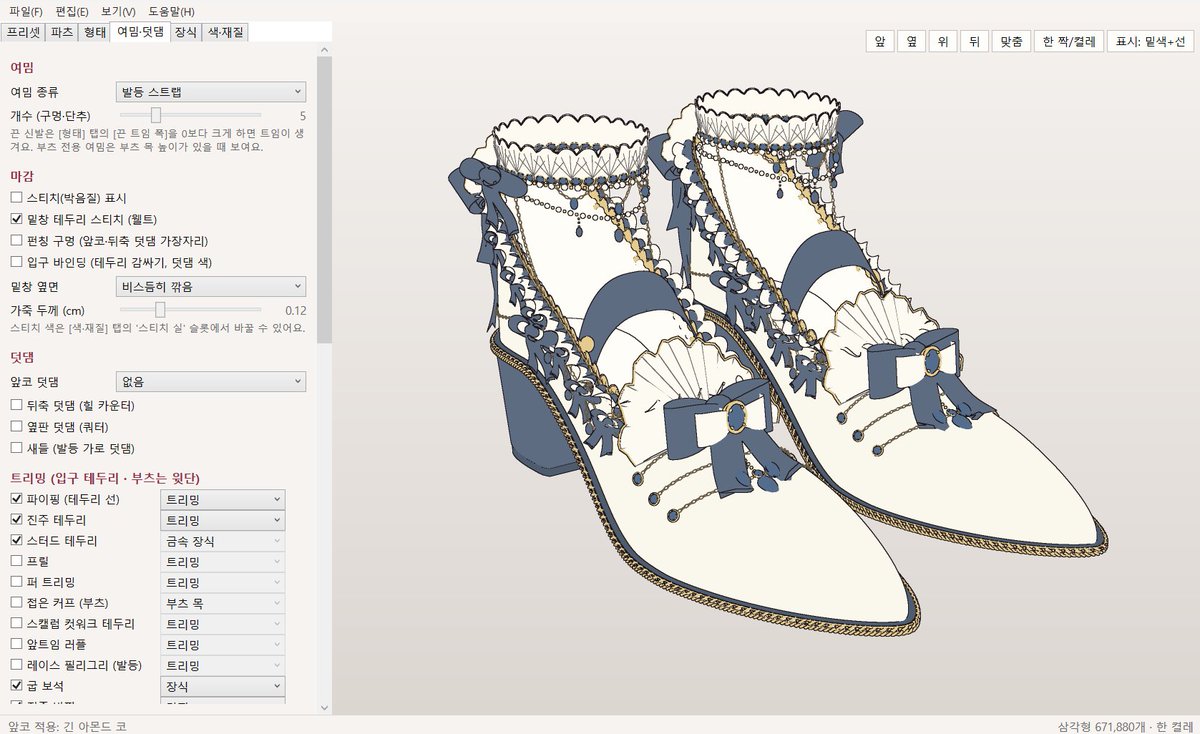1200x734 pixels.
Task: Click the 가죽 두께 (cm) slider
Action: (x=189, y=310)
